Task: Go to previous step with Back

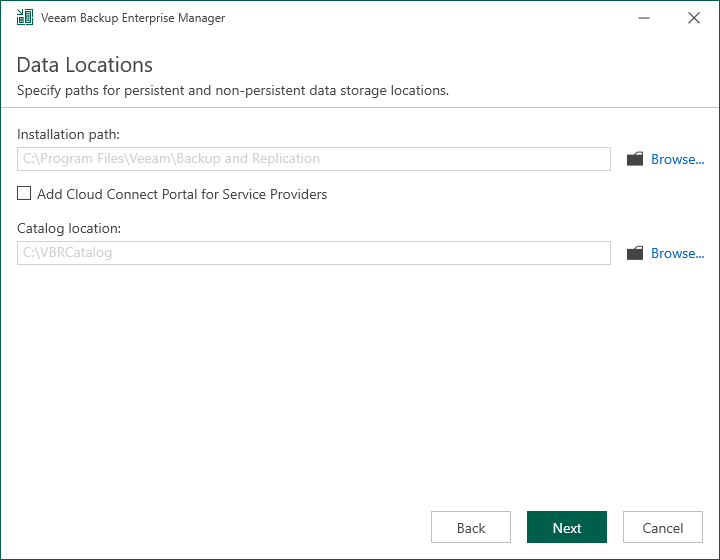Action: pos(471,527)
